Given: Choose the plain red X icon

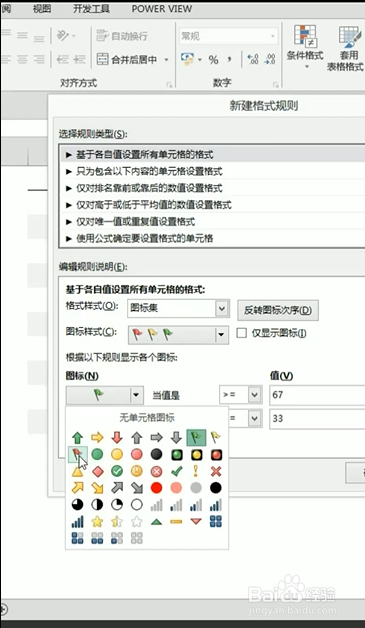Looking at the screenshot, I should coord(216,471).
